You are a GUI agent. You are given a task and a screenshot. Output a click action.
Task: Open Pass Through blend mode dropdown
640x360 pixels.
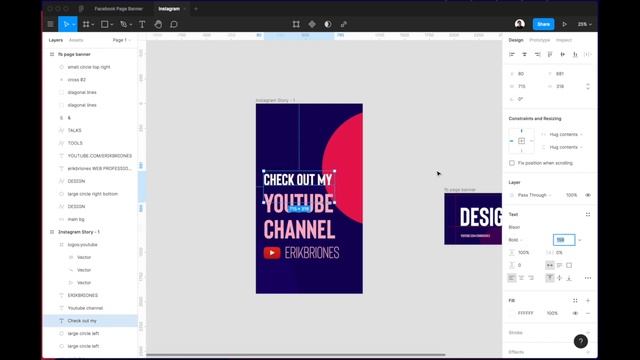(x=534, y=195)
